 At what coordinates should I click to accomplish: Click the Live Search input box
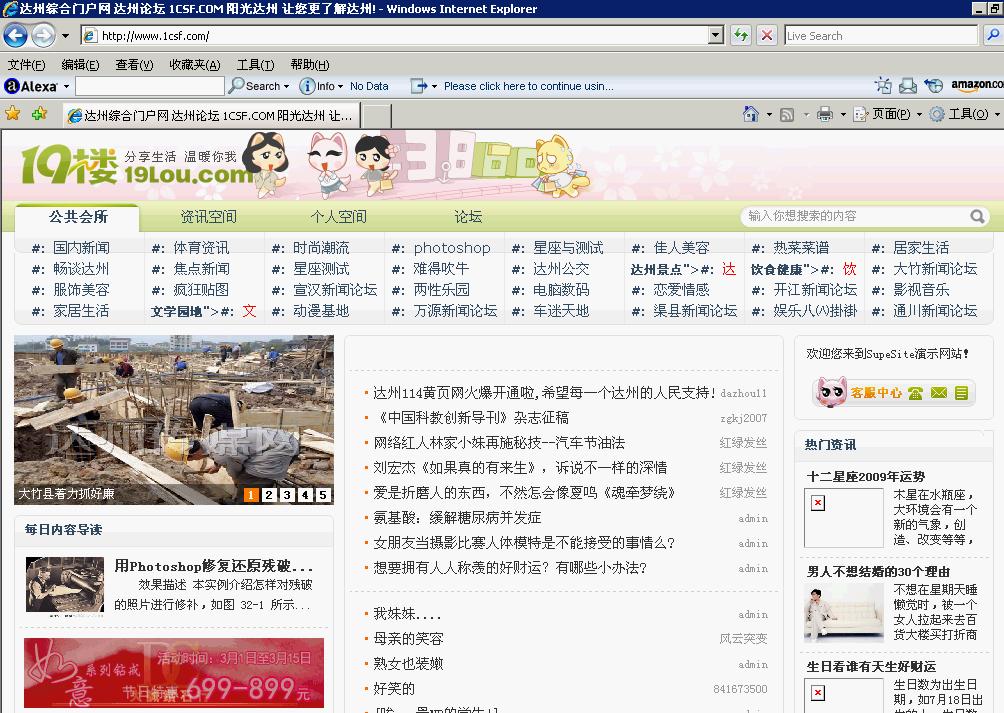click(x=881, y=36)
